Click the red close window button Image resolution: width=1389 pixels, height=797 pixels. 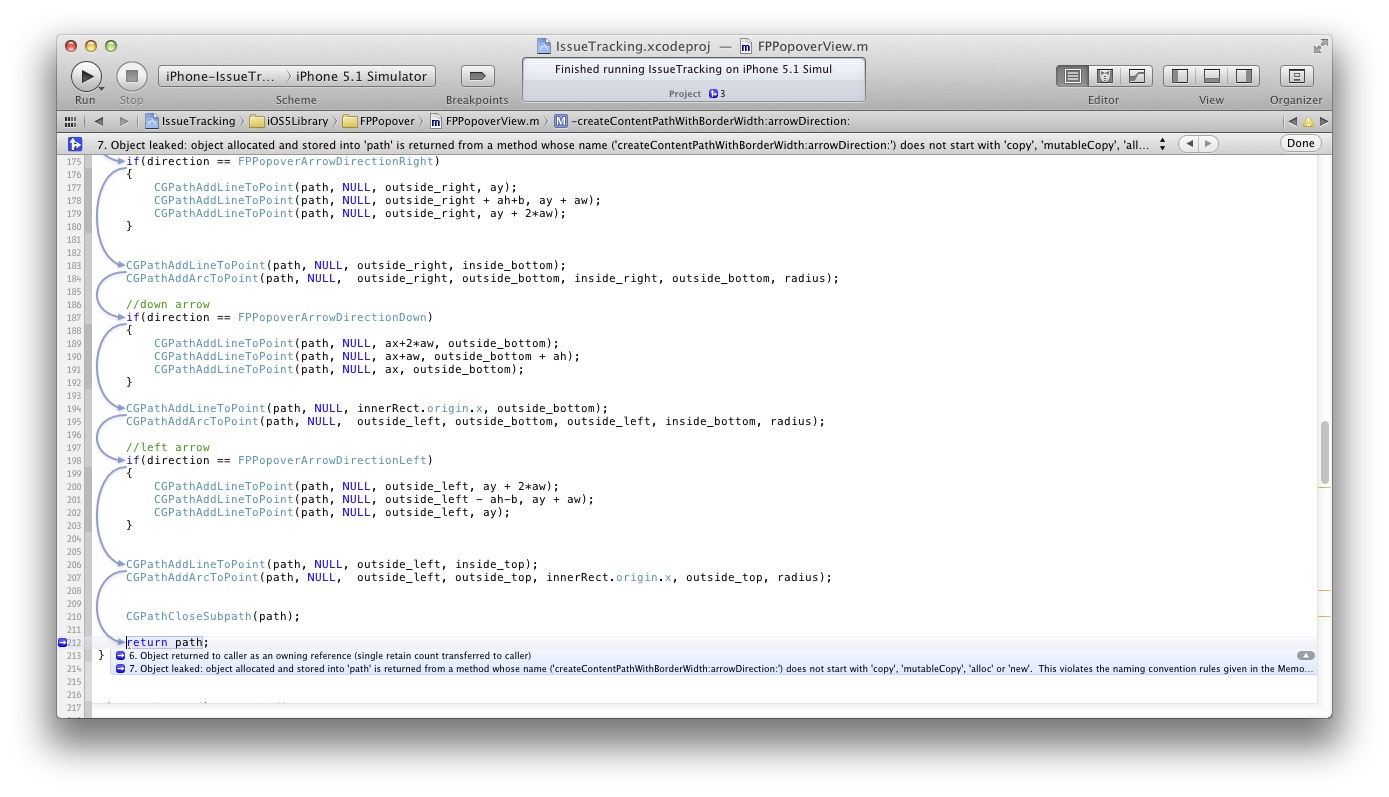coord(71,46)
